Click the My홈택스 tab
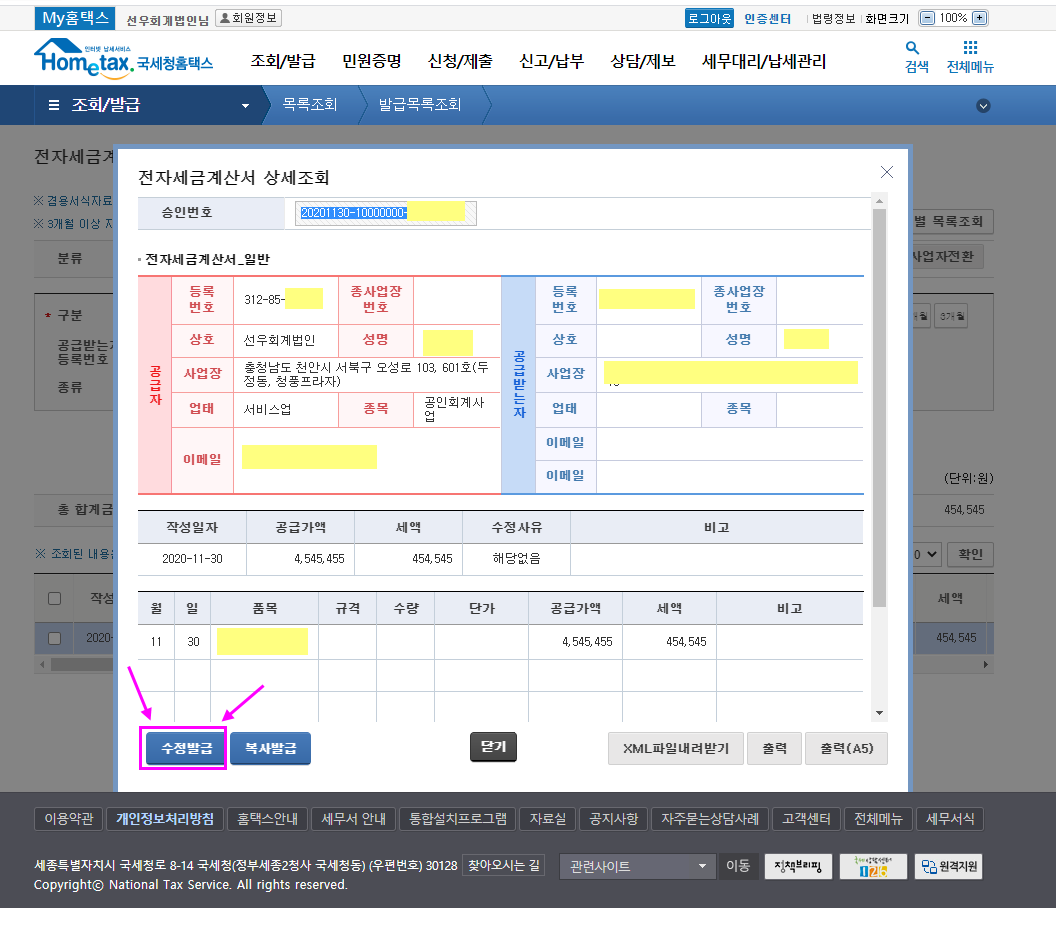 pos(75,18)
